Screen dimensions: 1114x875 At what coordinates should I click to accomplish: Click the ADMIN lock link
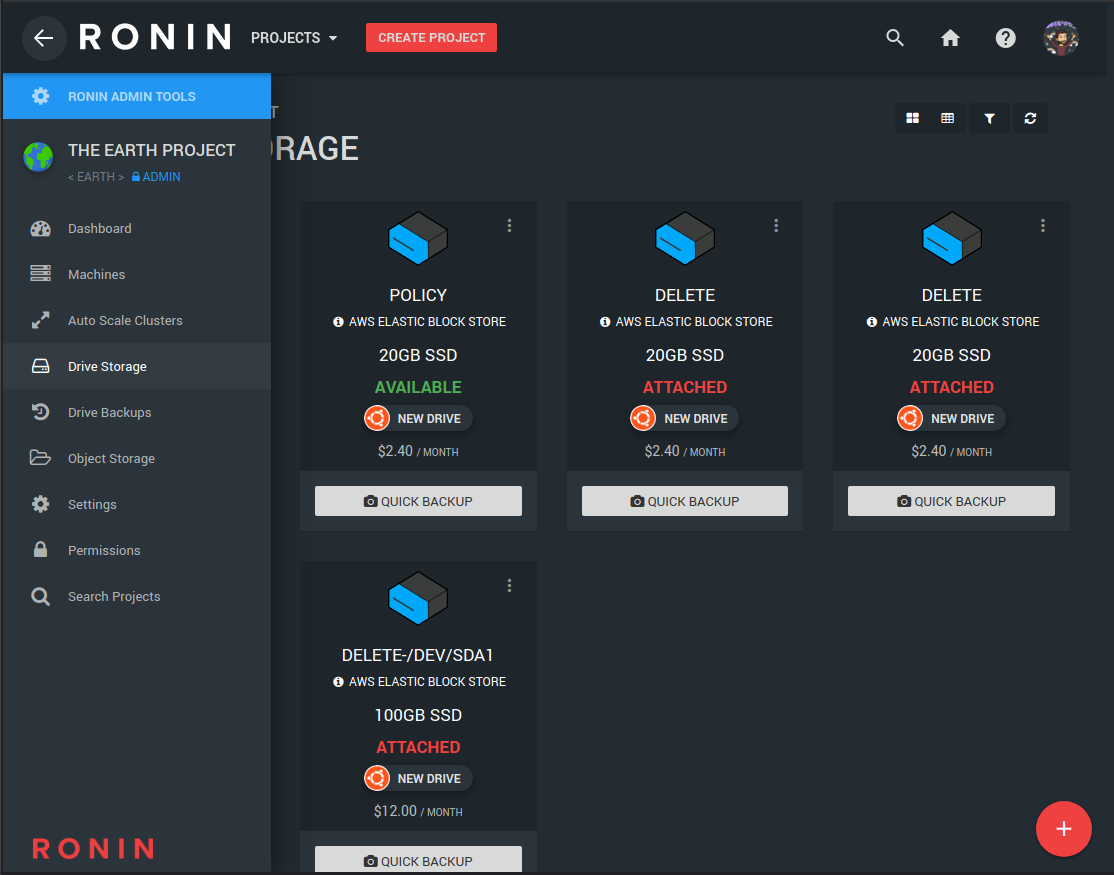[156, 177]
